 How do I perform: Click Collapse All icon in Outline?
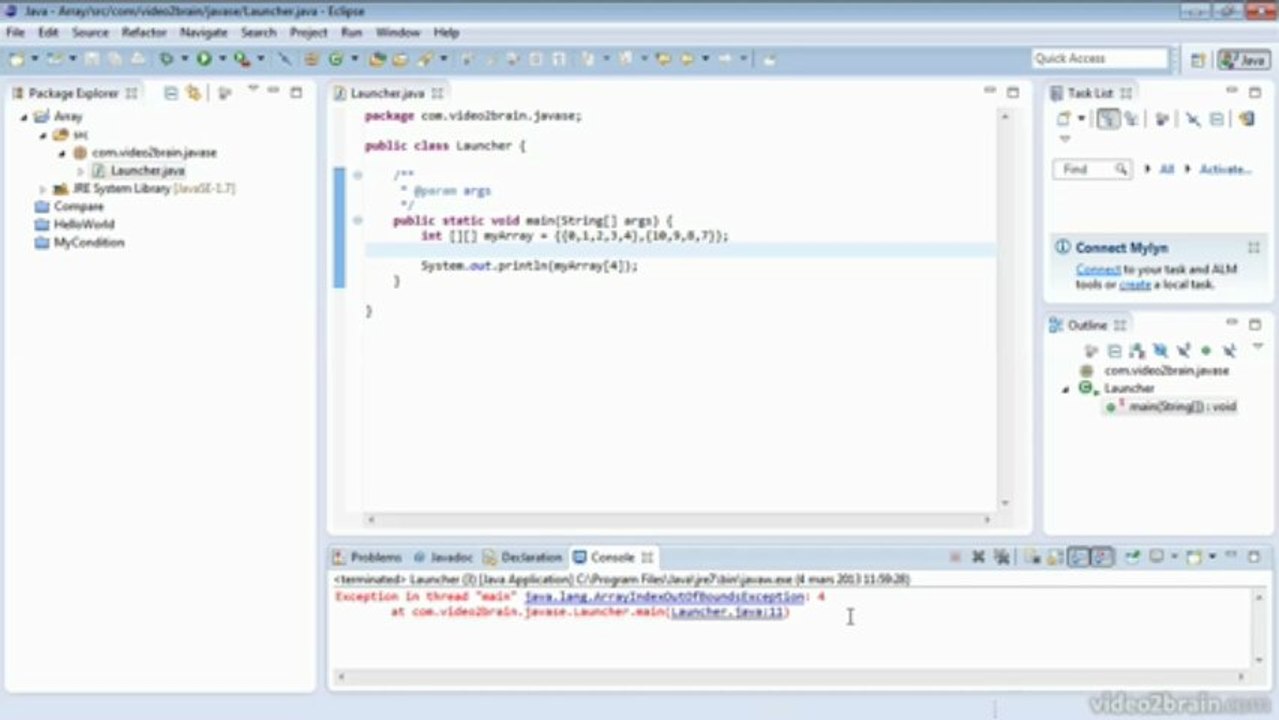1114,351
